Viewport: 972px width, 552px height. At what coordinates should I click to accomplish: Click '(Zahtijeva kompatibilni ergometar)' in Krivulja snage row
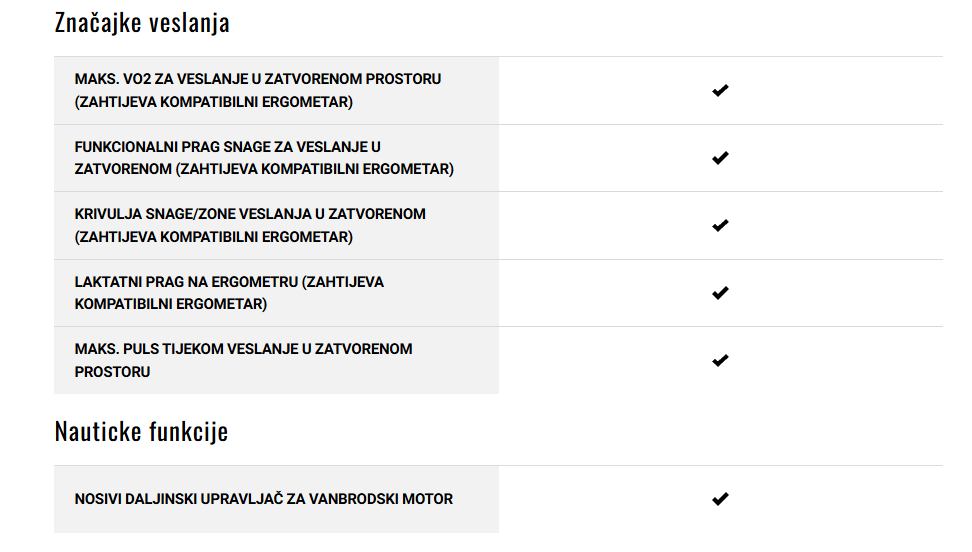(214, 237)
